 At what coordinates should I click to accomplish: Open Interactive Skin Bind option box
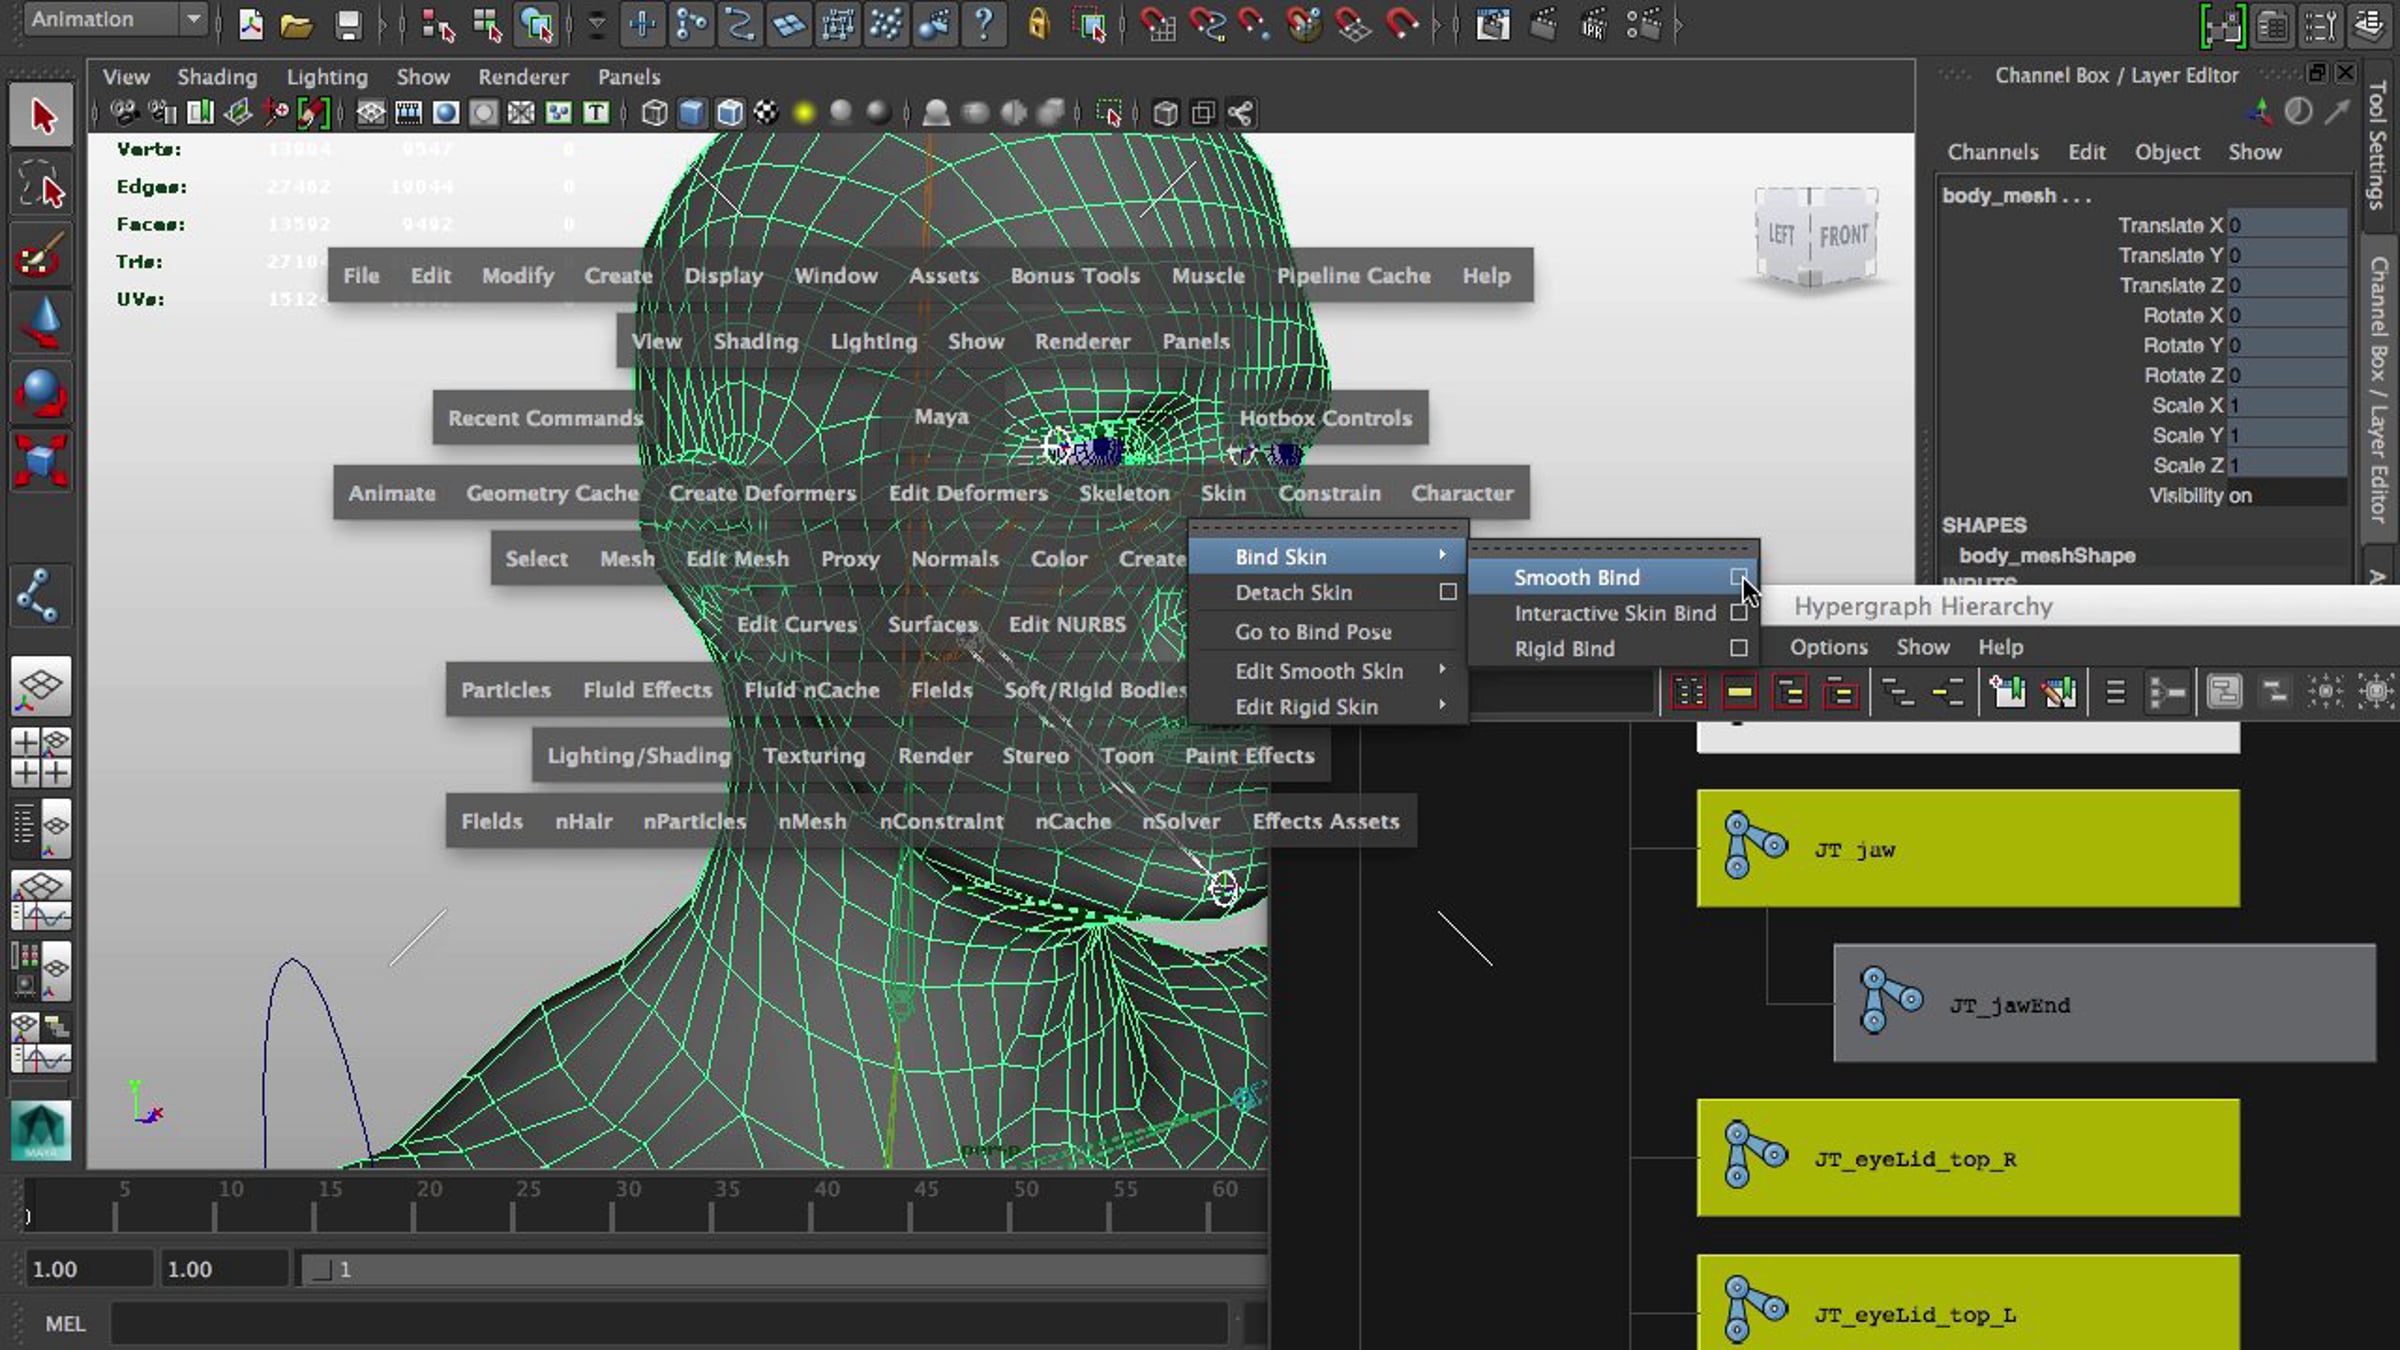1739,612
